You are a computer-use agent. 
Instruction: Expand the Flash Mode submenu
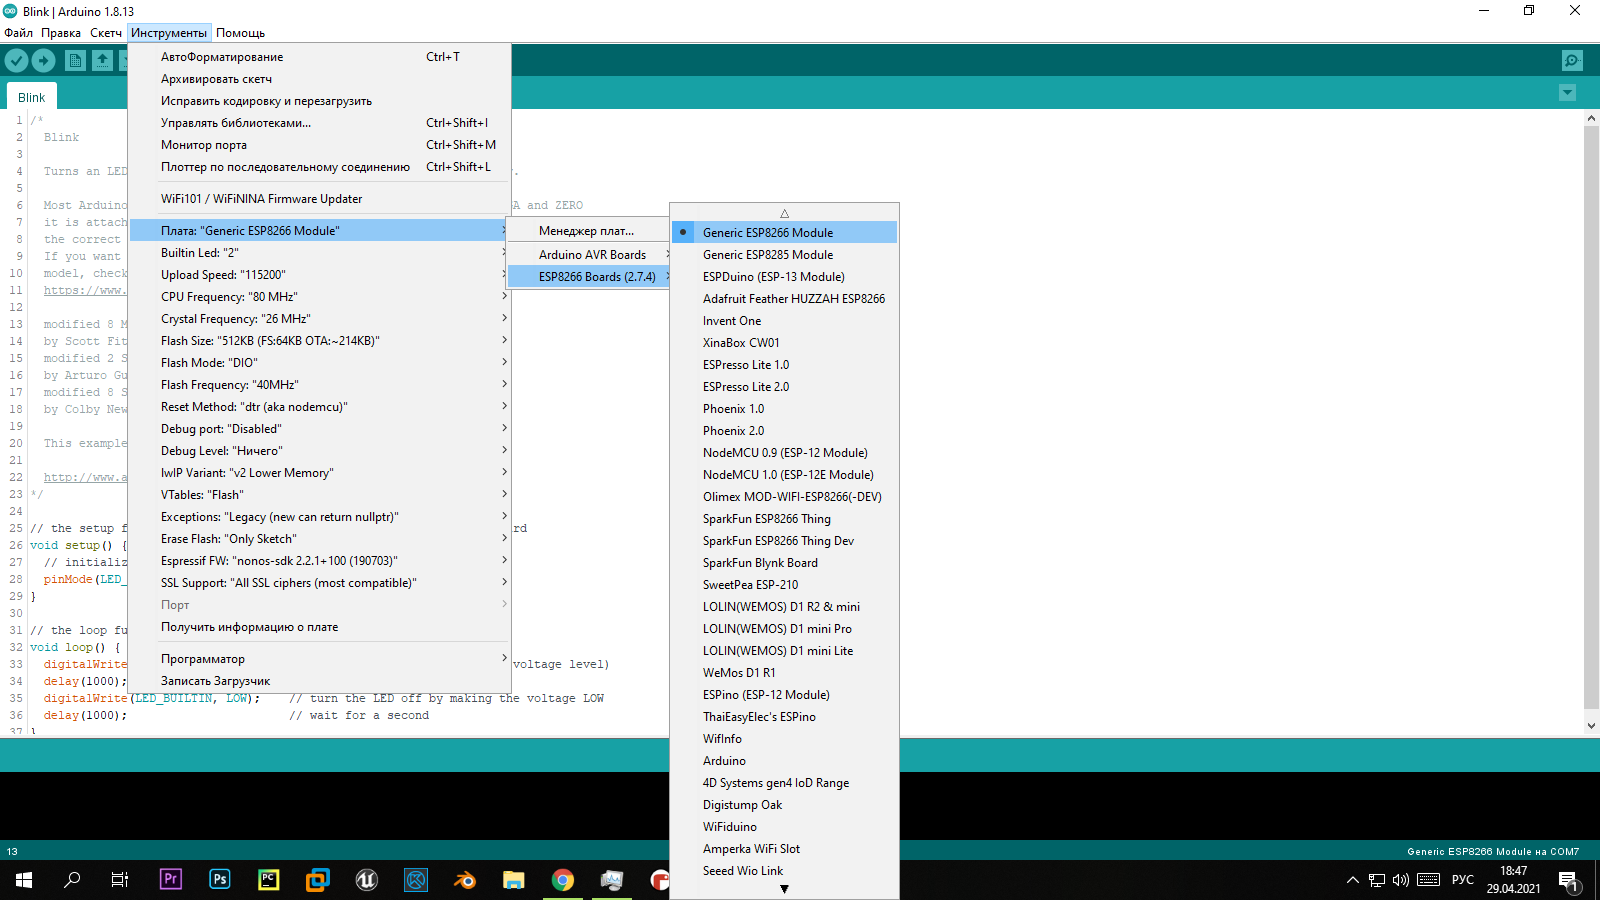(320, 363)
